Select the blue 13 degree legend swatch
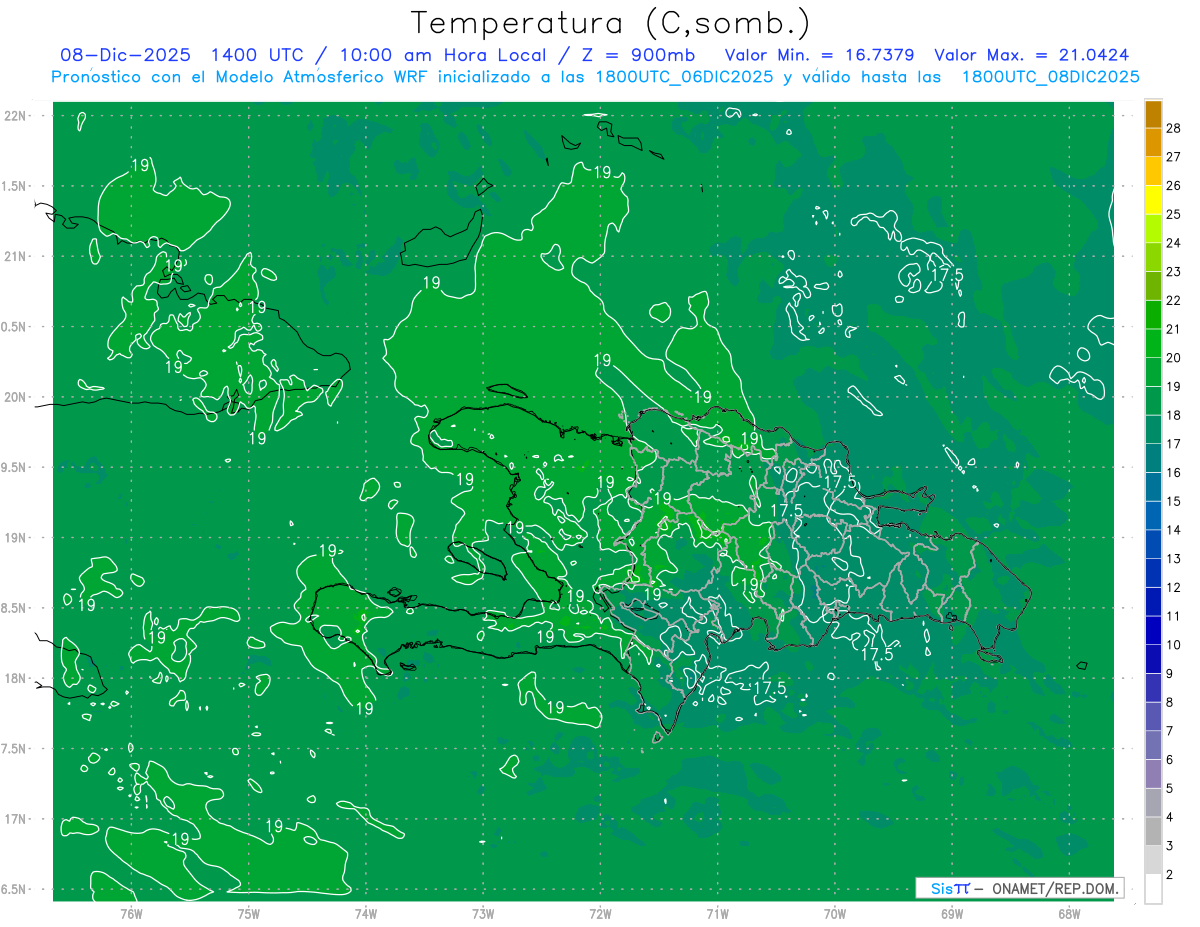The height and width of the screenshot is (927, 1200). (x=1153, y=545)
